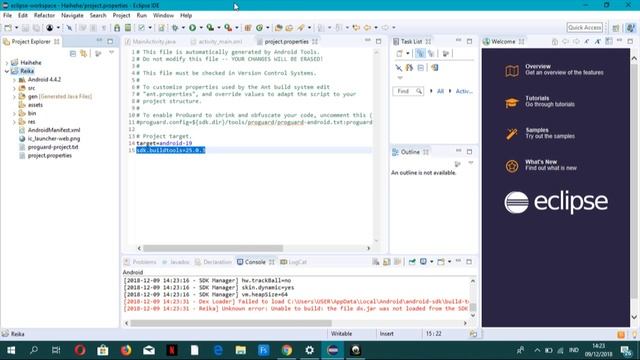Click the Quick Access search field

coord(584,27)
